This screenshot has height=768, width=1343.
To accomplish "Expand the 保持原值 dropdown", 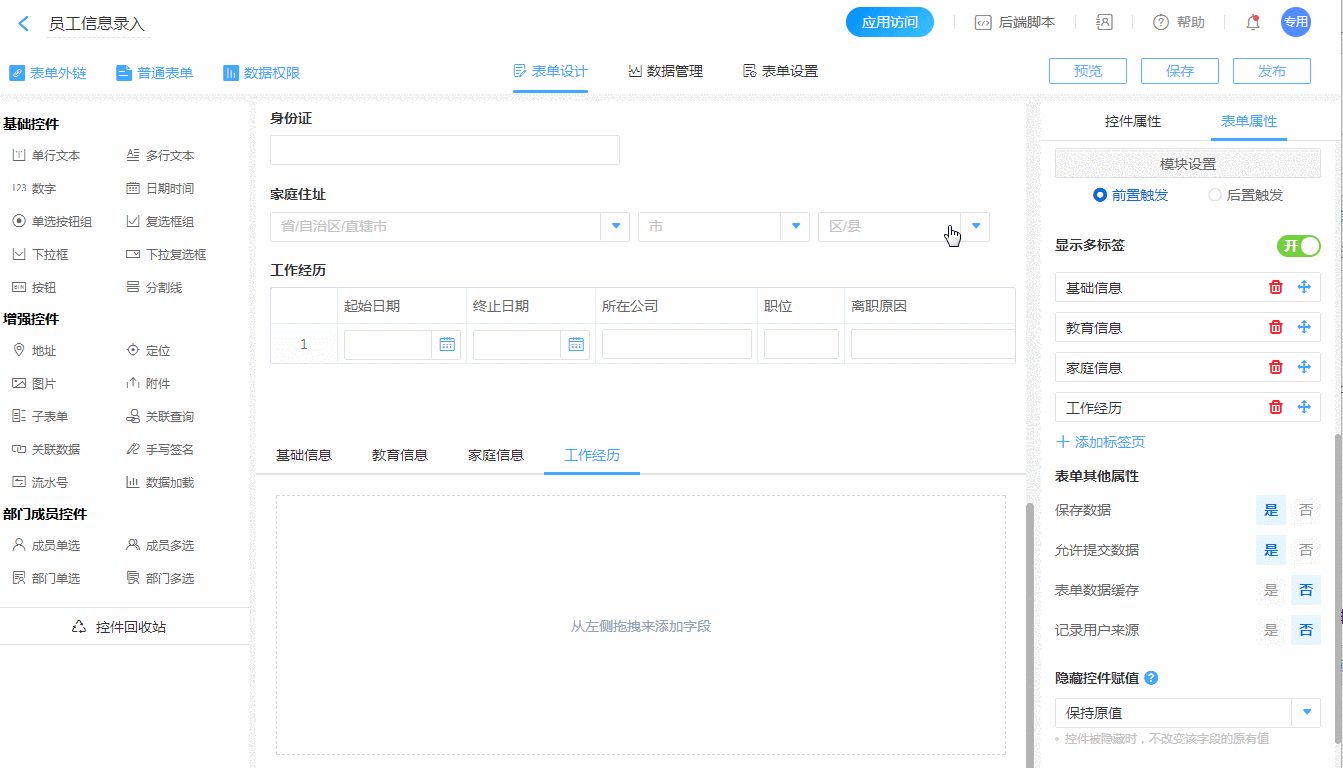I will (1306, 713).
